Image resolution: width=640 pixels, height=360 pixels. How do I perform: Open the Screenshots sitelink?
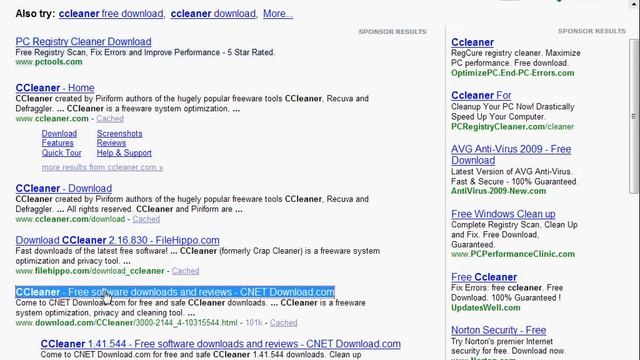click(x=120, y=133)
